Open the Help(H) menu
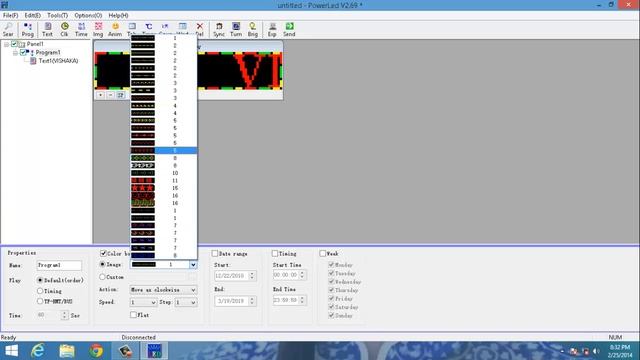Viewport: 640px width, 360px height. [x=118, y=15]
